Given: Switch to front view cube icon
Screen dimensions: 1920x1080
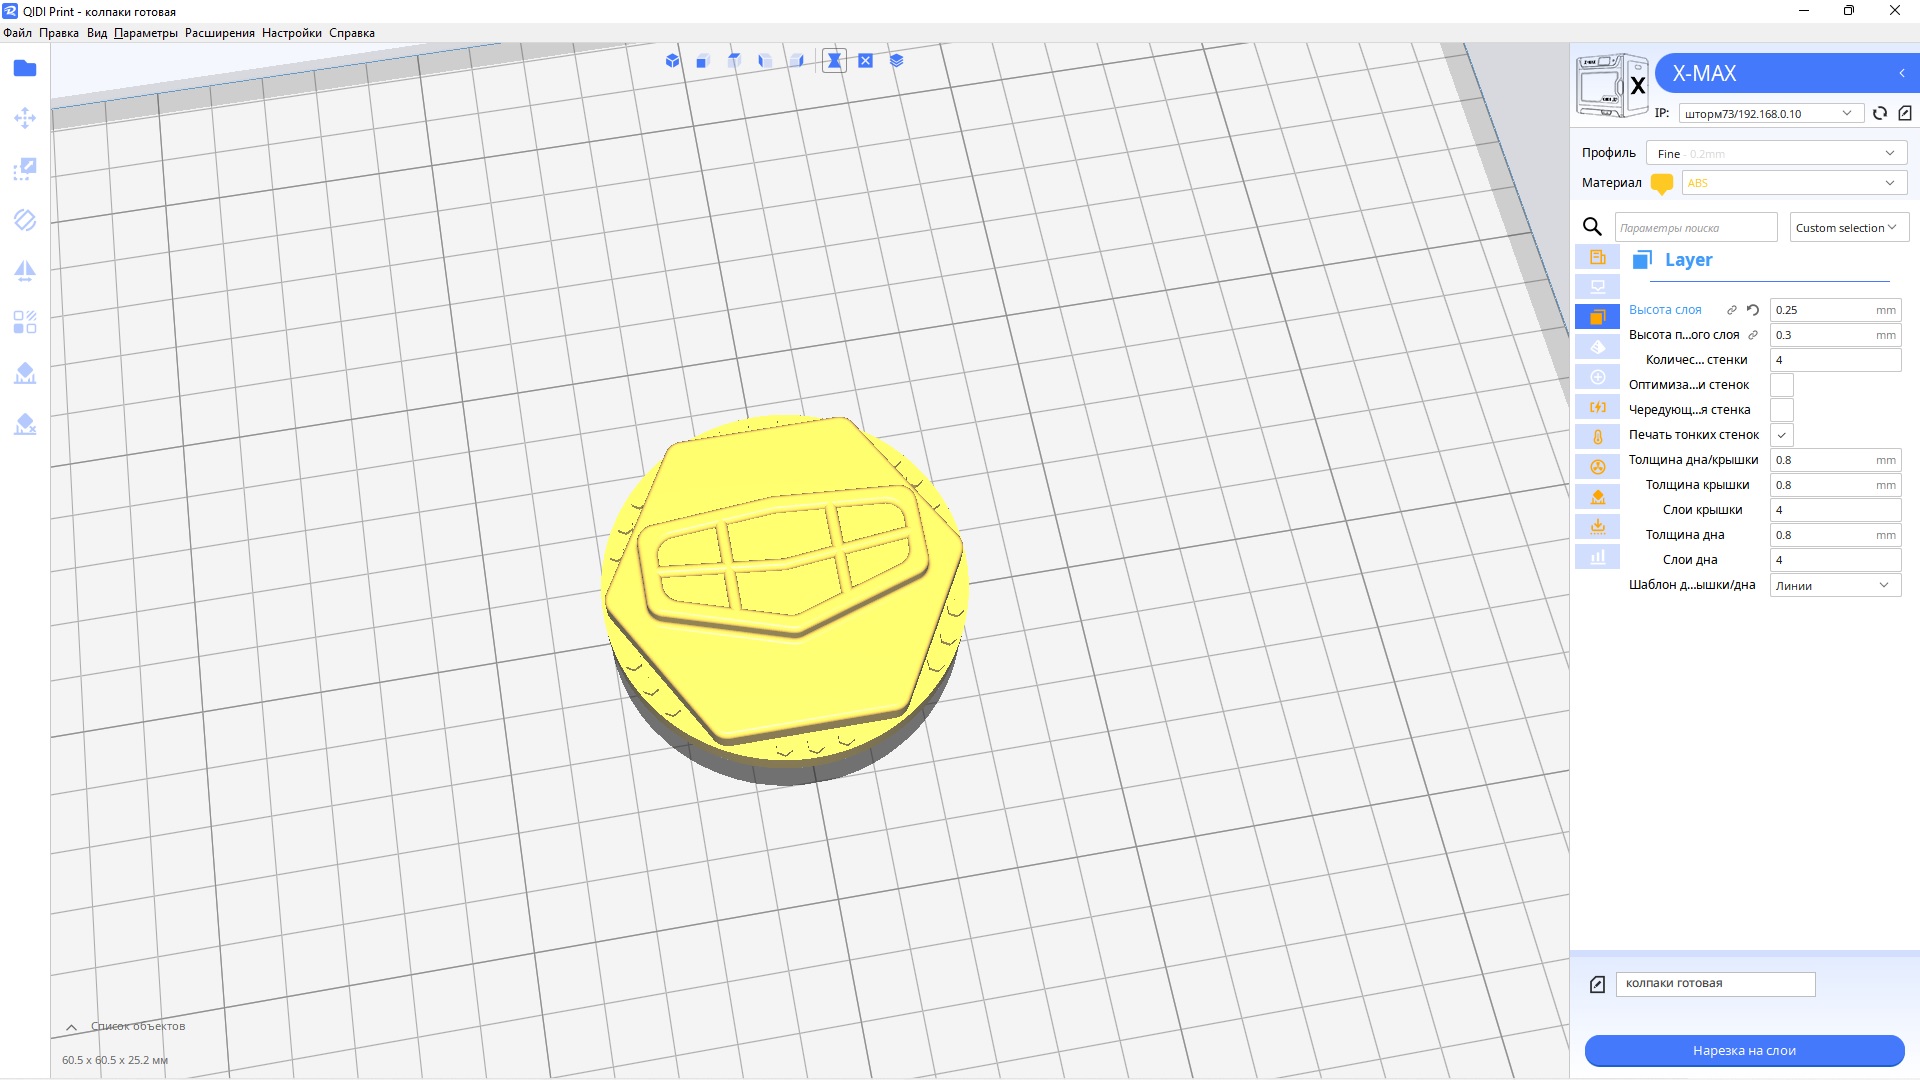Looking at the screenshot, I should pos(703,61).
